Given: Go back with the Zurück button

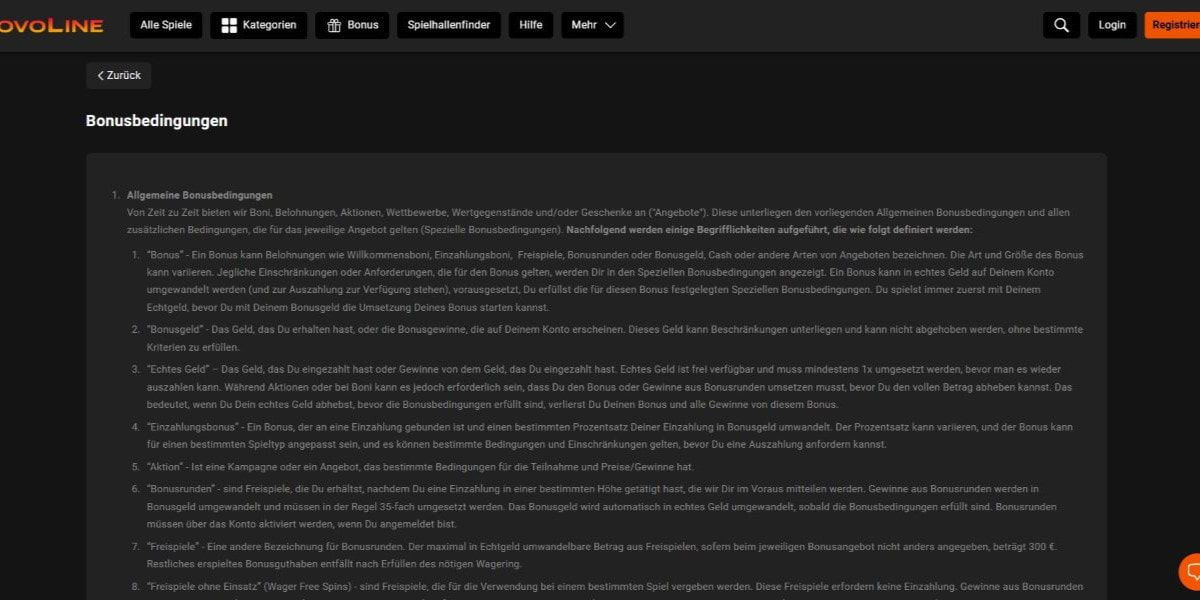Looking at the screenshot, I should pos(119,75).
